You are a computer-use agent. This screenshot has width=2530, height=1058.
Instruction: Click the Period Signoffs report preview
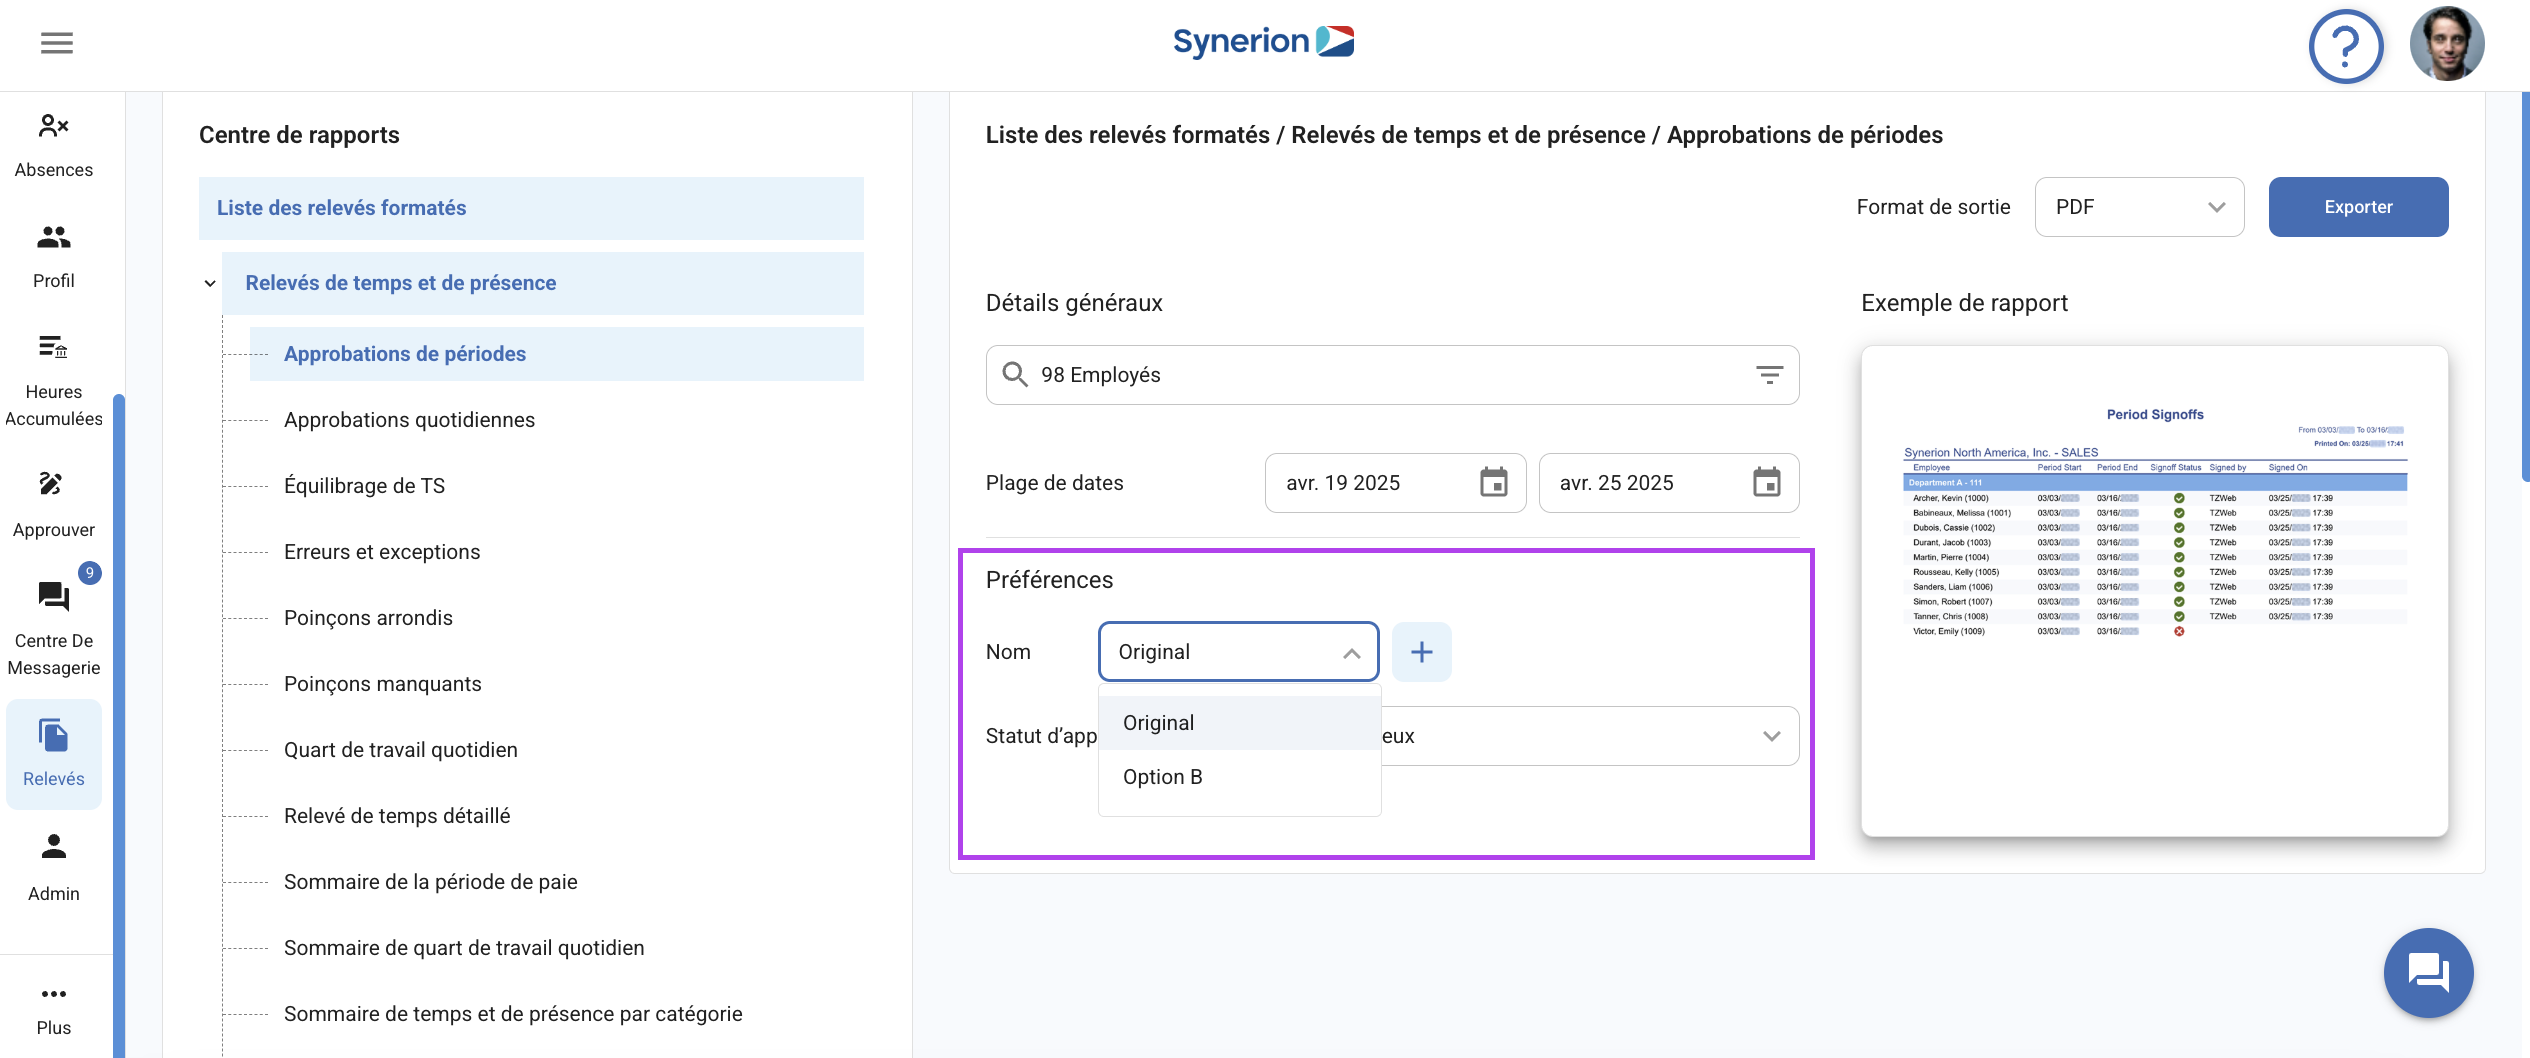click(x=2154, y=590)
